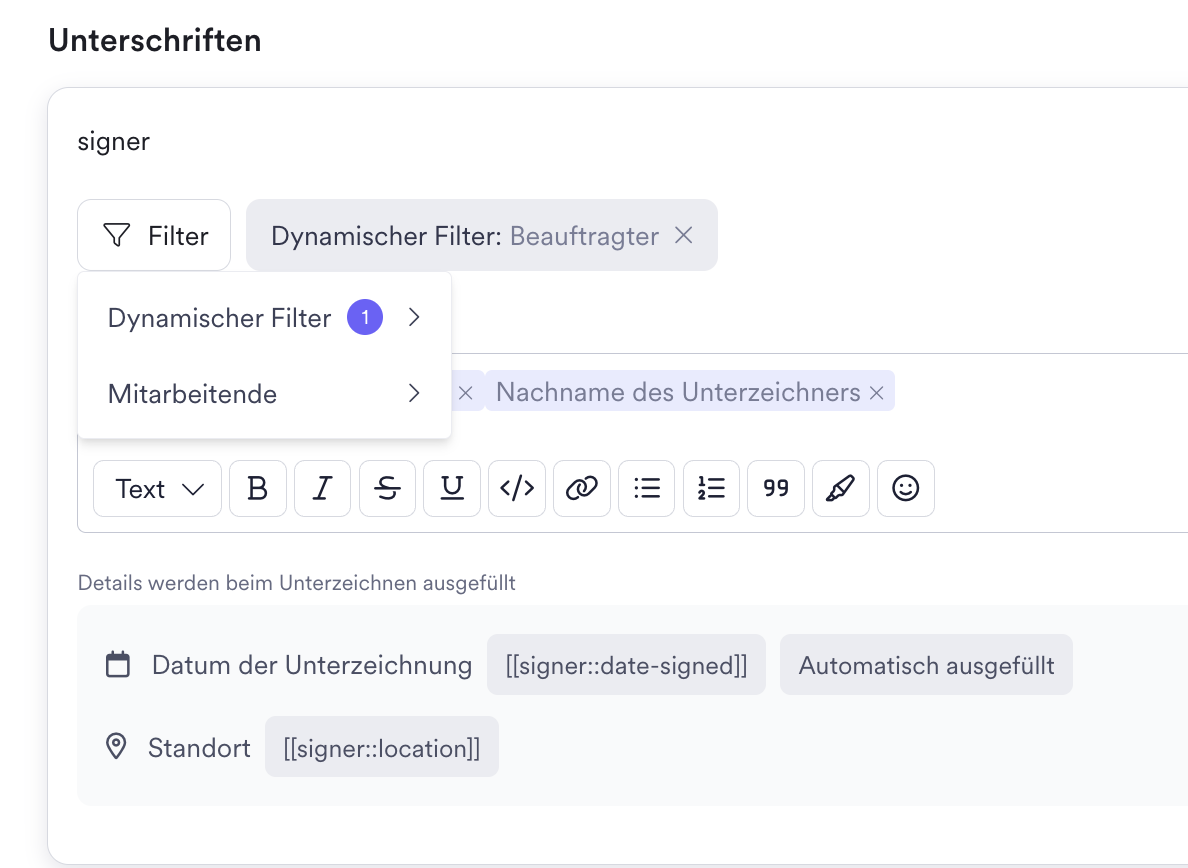Remove the partially hidden tag beside Nachname
The height and width of the screenshot is (868, 1188).
[466, 393]
